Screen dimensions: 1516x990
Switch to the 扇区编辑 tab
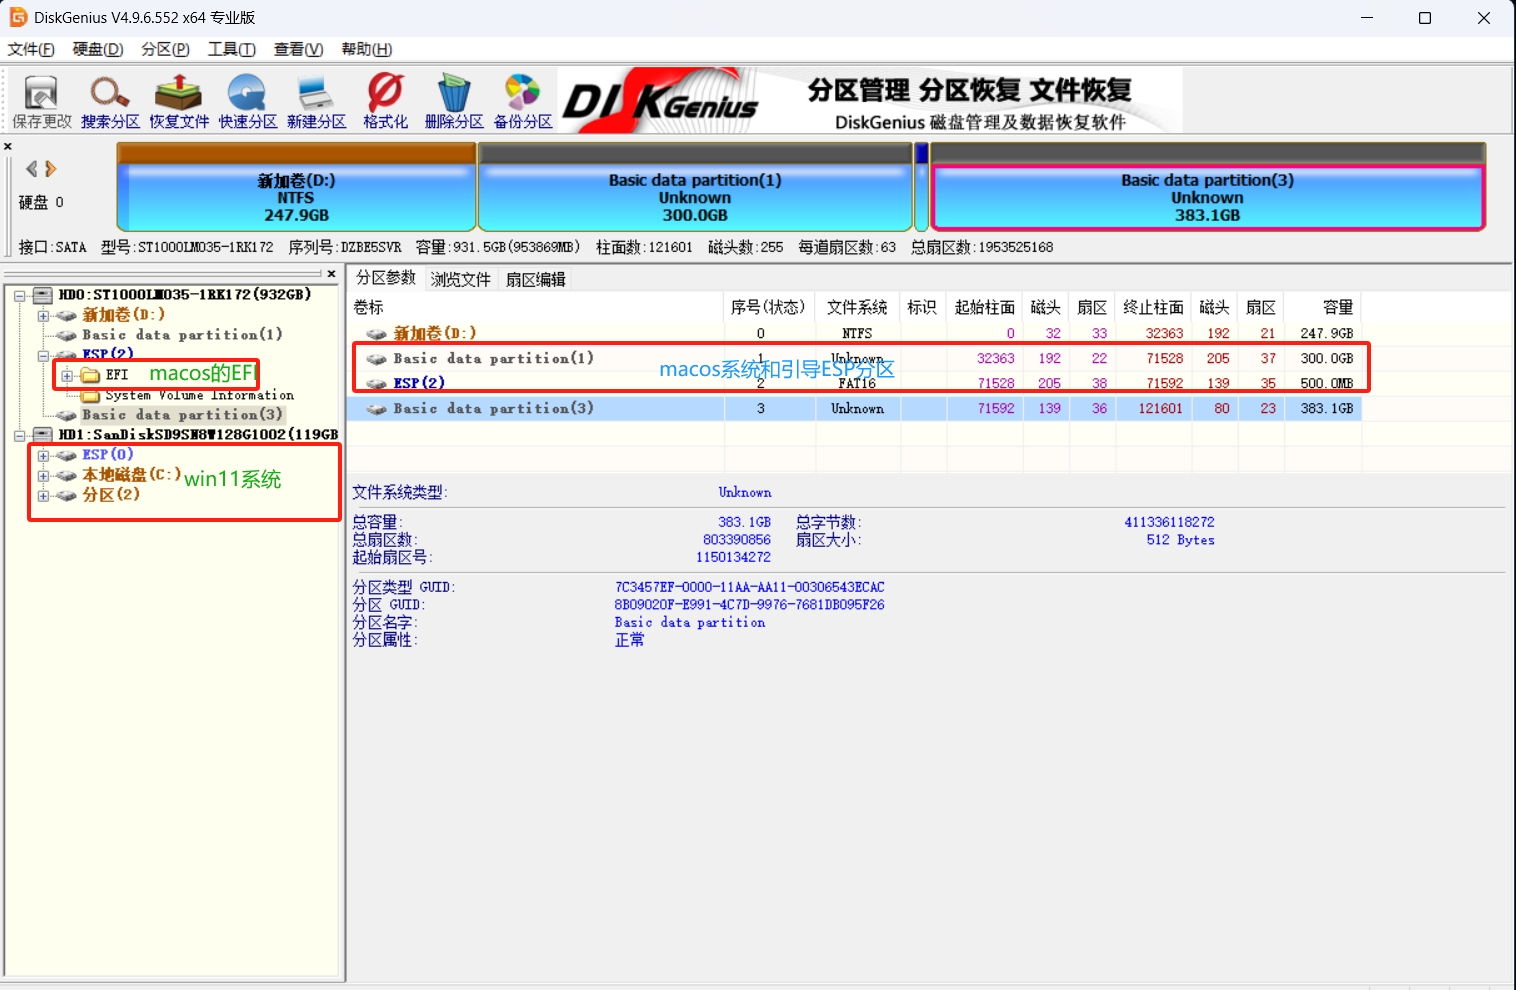(535, 279)
